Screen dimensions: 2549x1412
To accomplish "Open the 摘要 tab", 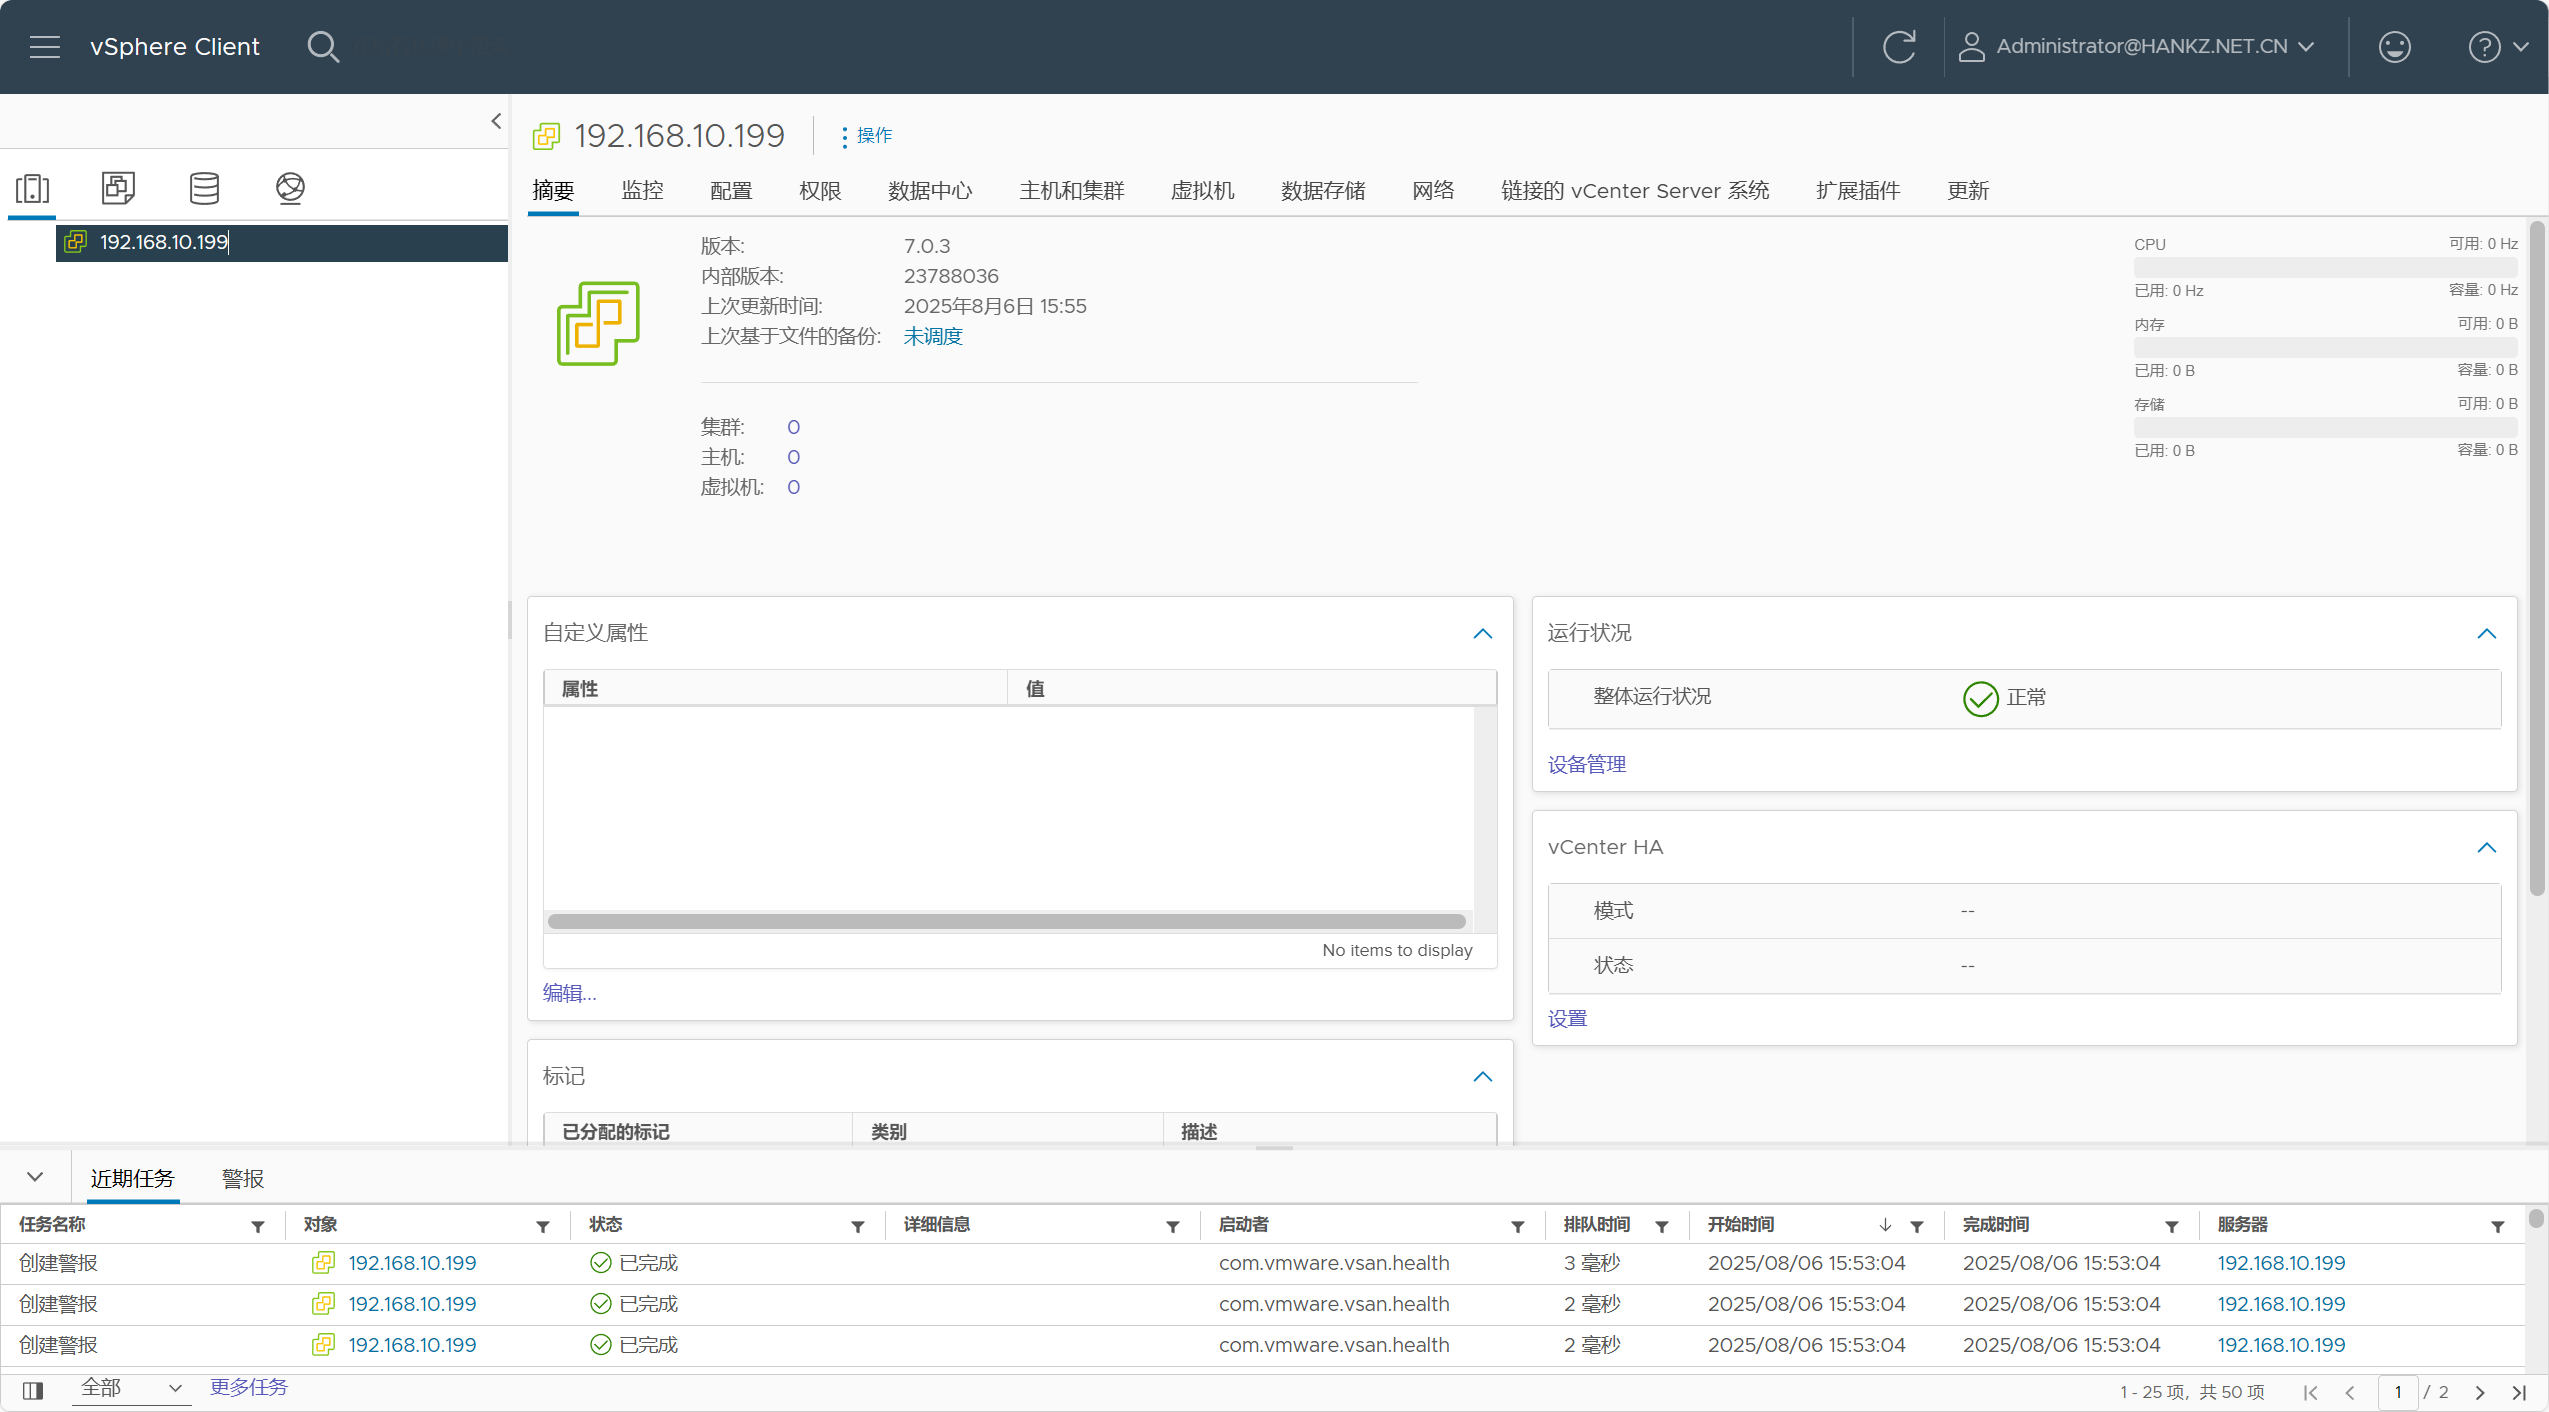I will pyautogui.click(x=553, y=190).
